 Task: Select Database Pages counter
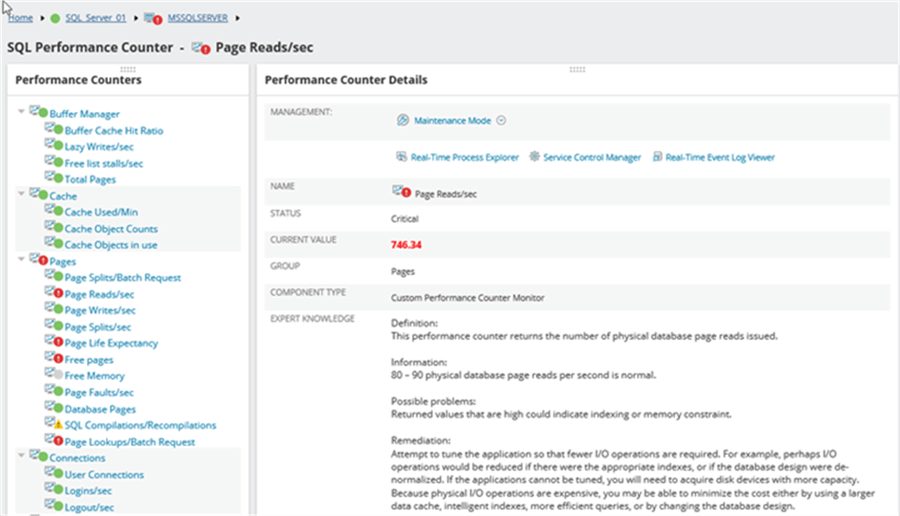pos(100,409)
